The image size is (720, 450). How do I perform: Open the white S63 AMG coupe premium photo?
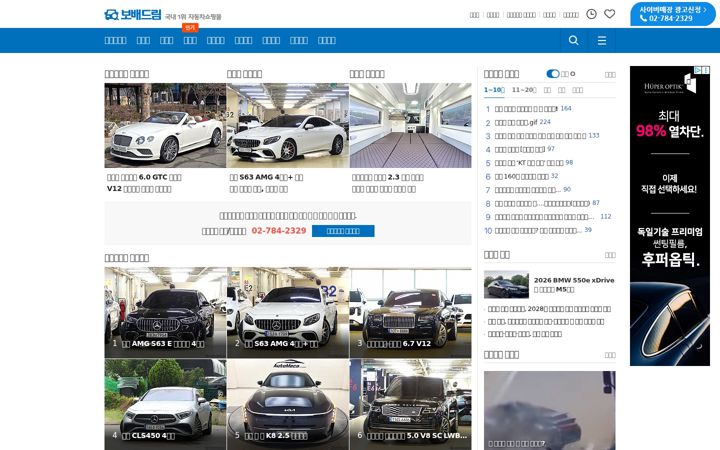[x=288, y=125]
